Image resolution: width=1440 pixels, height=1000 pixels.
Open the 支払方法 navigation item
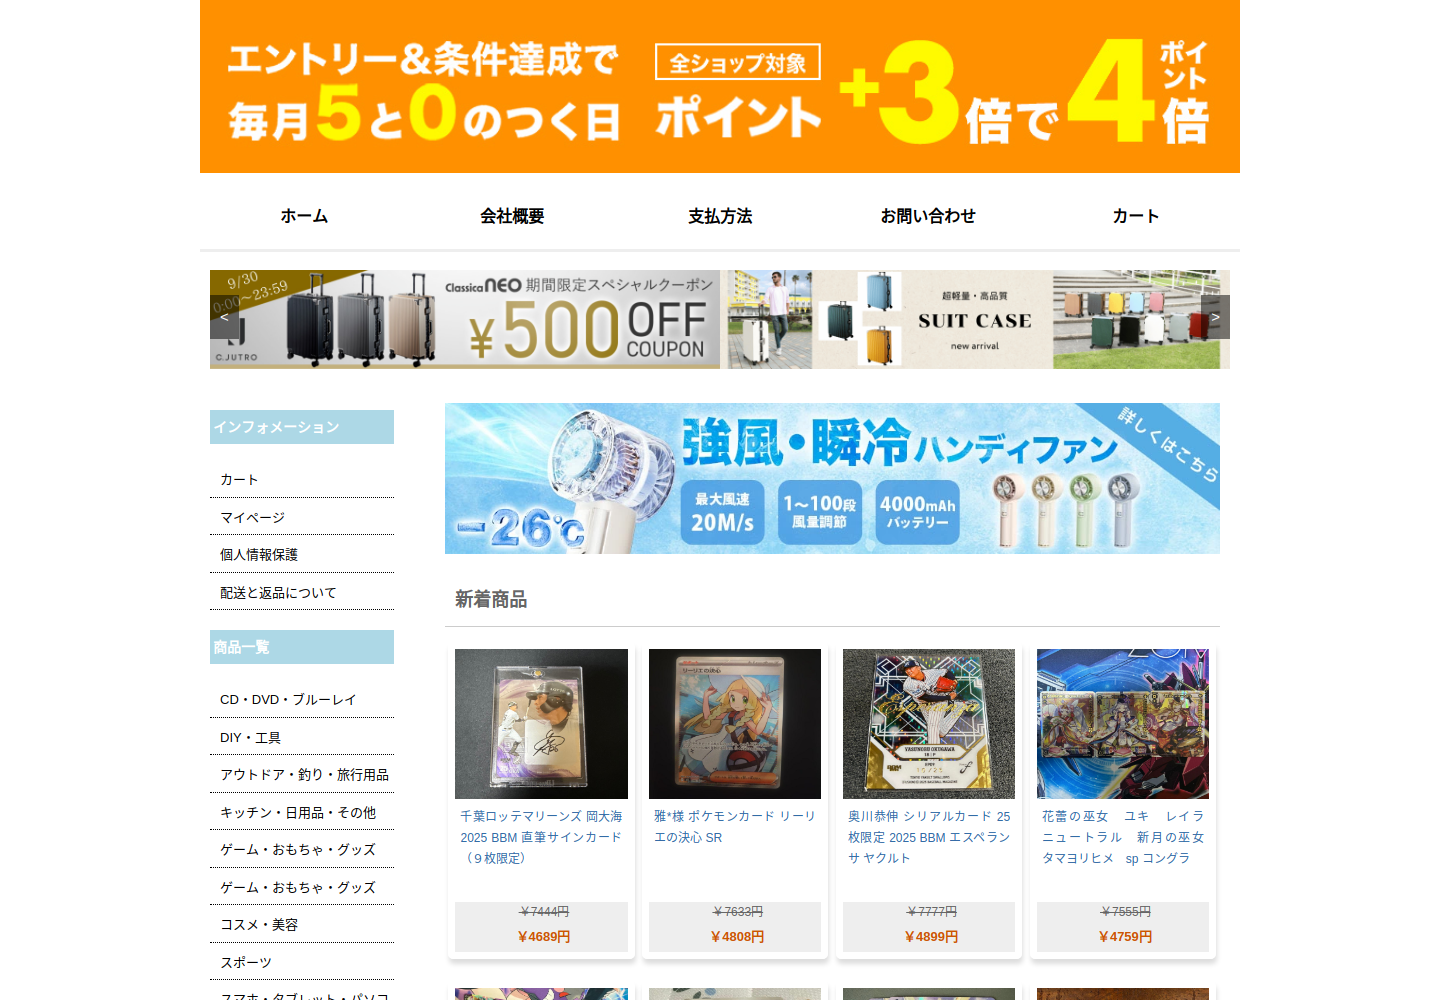pos(720,216)
